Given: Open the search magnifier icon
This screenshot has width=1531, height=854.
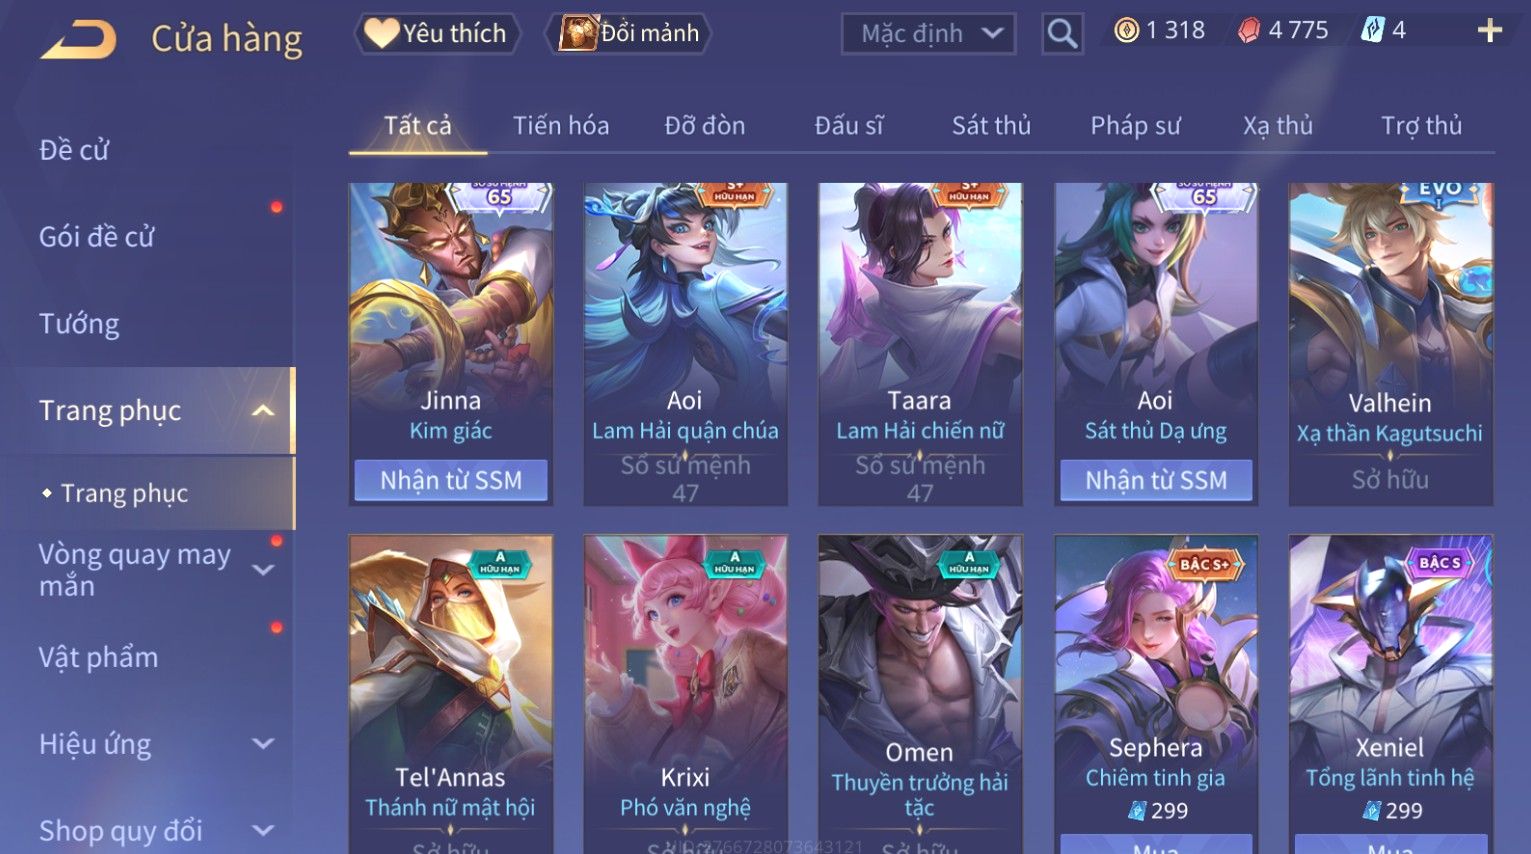Looking at the screenshot, I should [1062, 34].
